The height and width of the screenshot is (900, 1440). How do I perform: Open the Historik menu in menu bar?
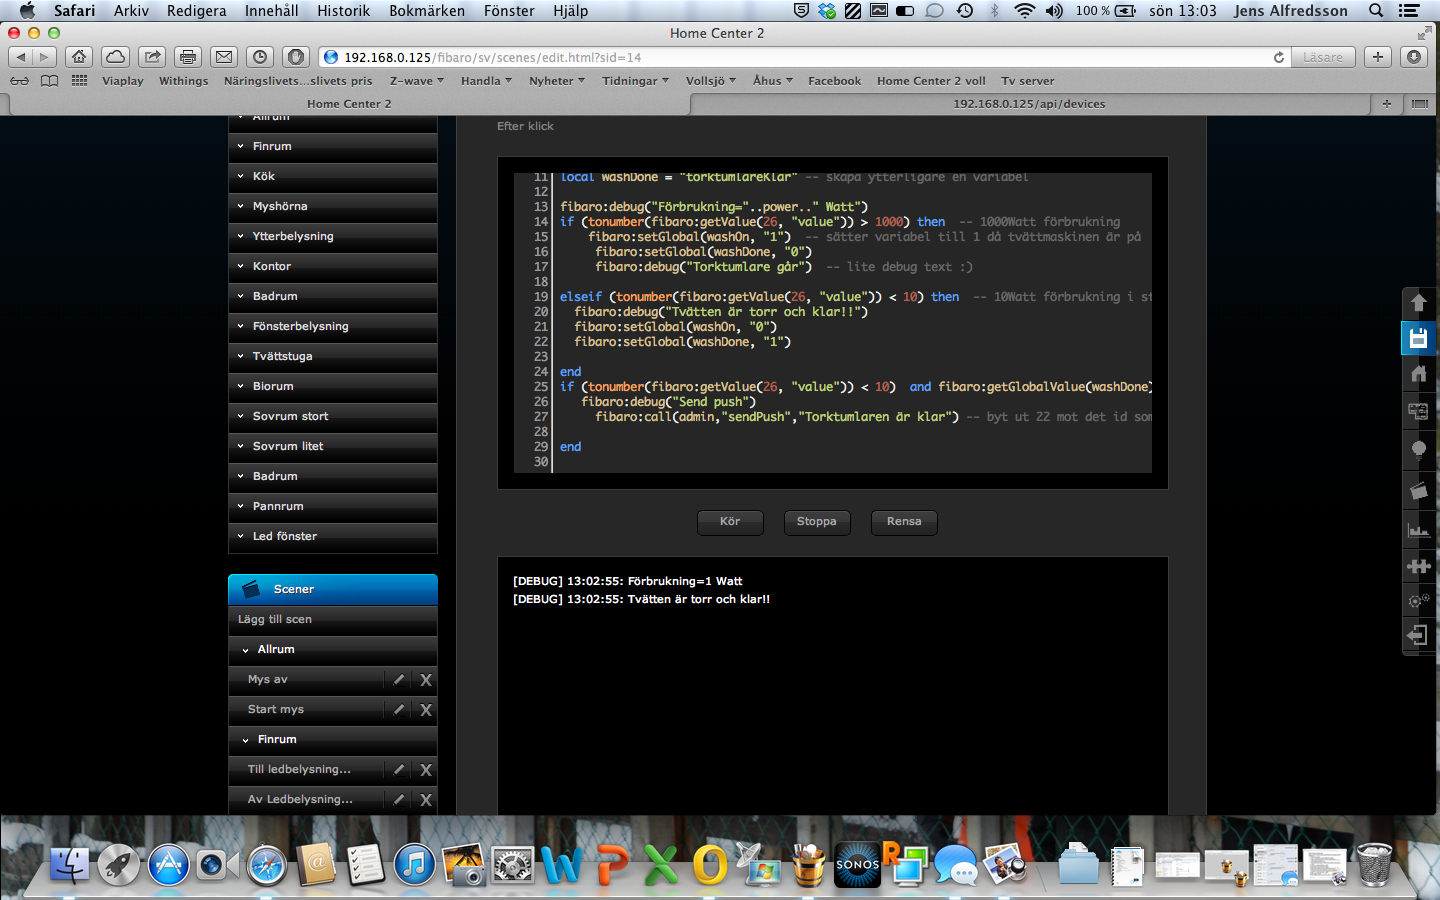tap(343, 11)
